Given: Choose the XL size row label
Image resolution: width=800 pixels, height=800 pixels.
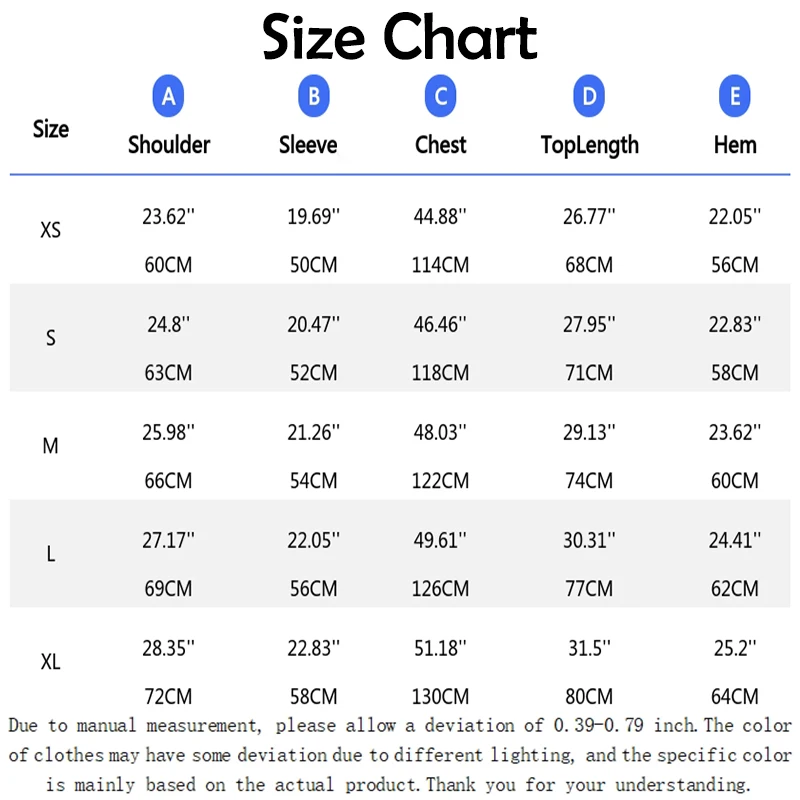Looking at the screenshot, I should (51, 662).
